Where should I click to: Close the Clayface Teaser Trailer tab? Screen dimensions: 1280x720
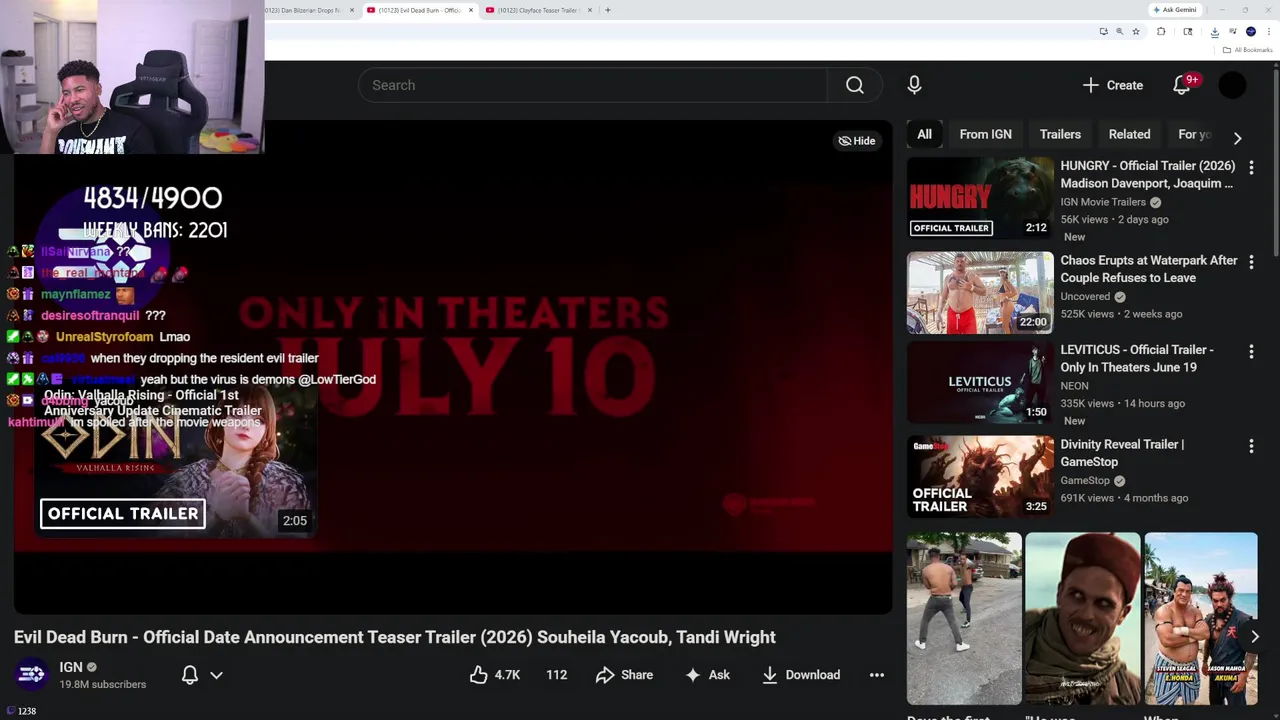pos(590,10)
